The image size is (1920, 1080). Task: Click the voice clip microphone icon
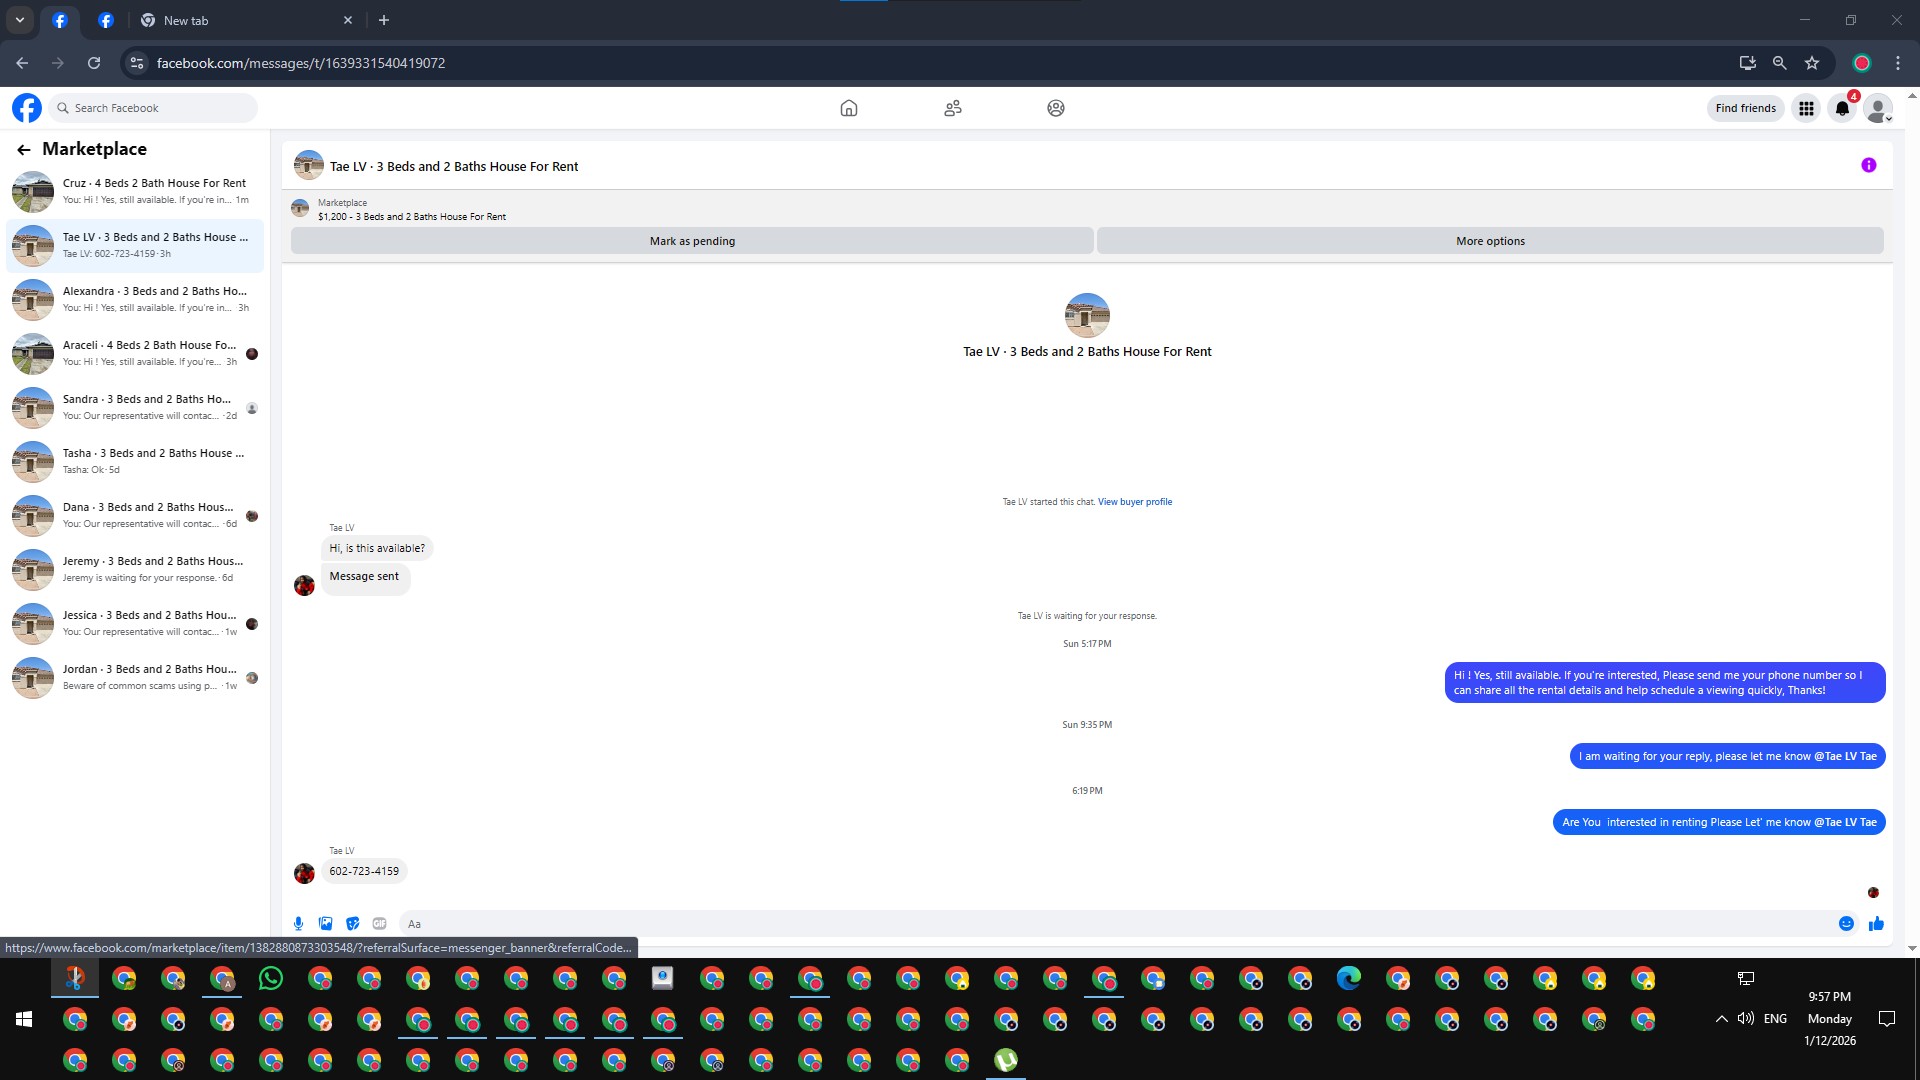(x=298, y=924)
